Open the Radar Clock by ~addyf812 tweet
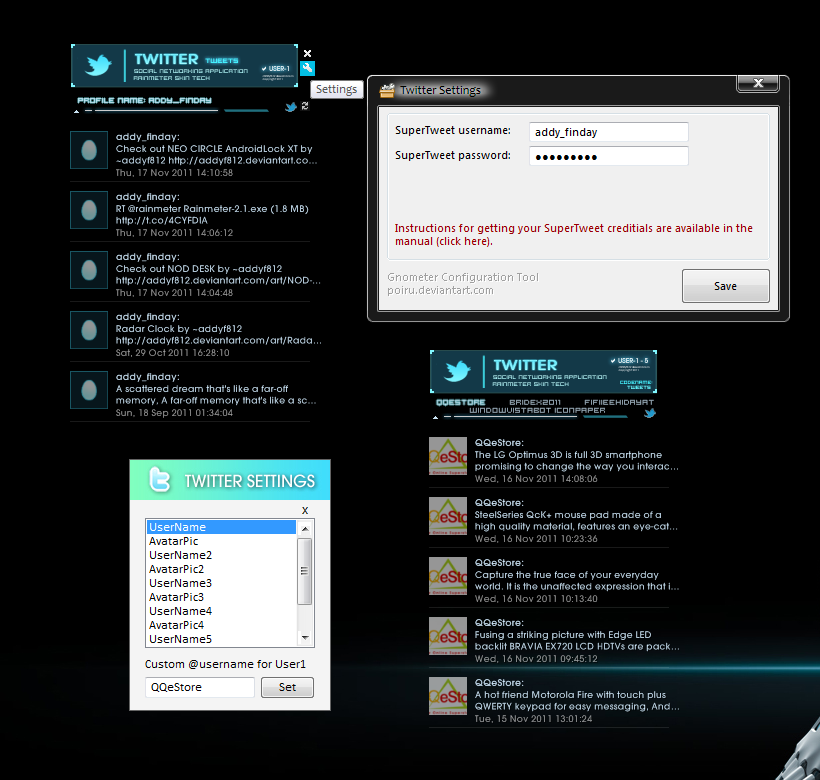This screenshot has height=780, width=820. [x=218, y=335]
